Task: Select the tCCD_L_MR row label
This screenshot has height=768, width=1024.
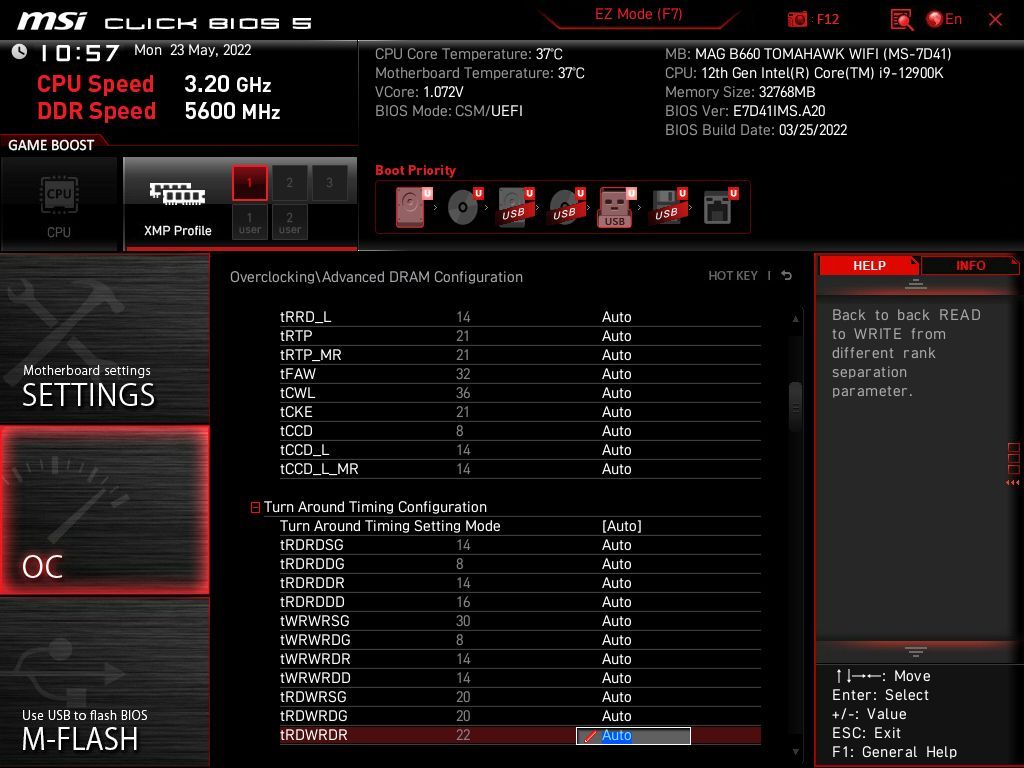Action: pos(319,469)
